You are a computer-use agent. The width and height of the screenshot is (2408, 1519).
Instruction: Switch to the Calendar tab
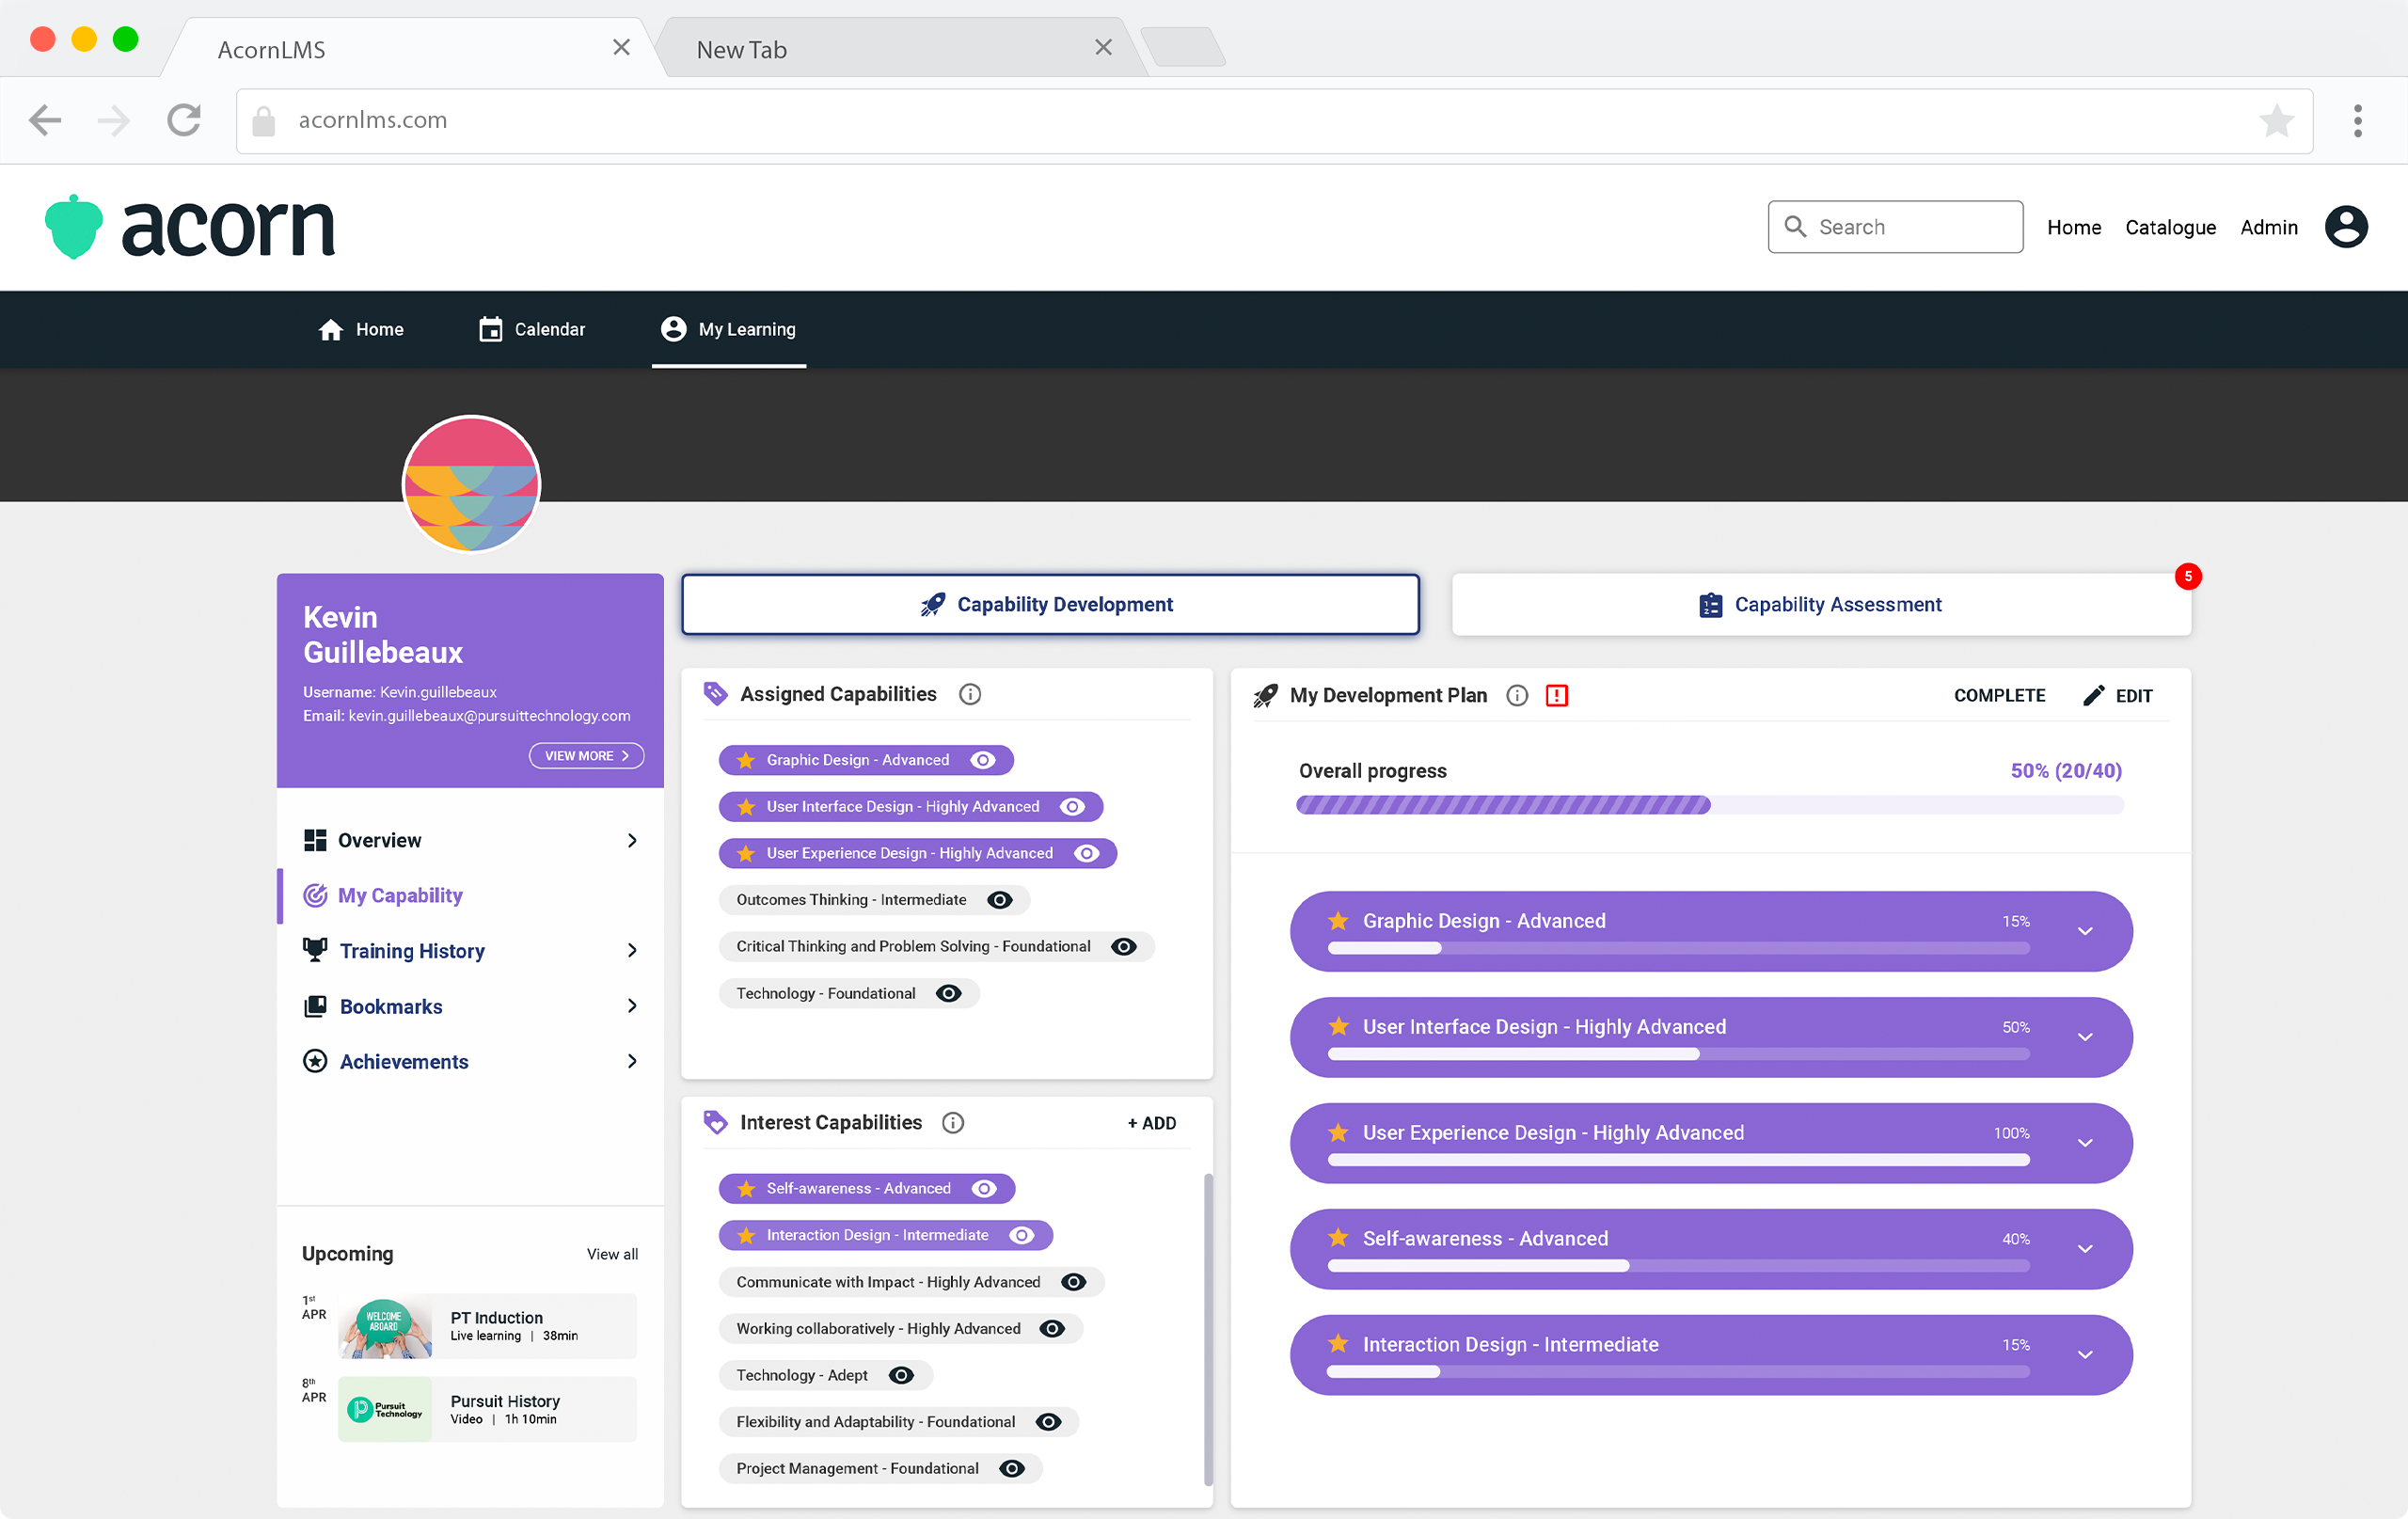tap(532, 329)
